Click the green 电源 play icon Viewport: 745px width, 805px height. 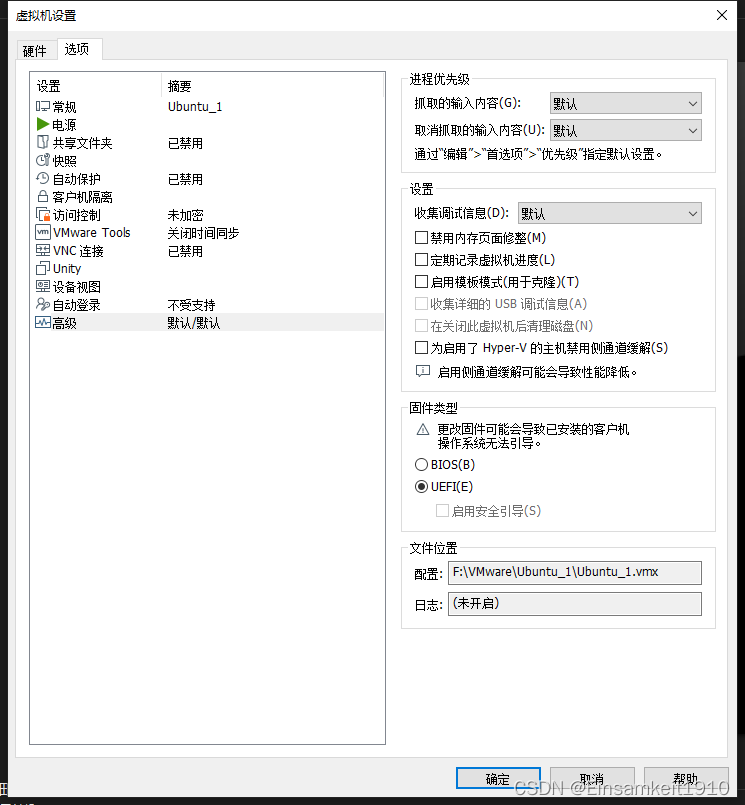click(43, 124)
